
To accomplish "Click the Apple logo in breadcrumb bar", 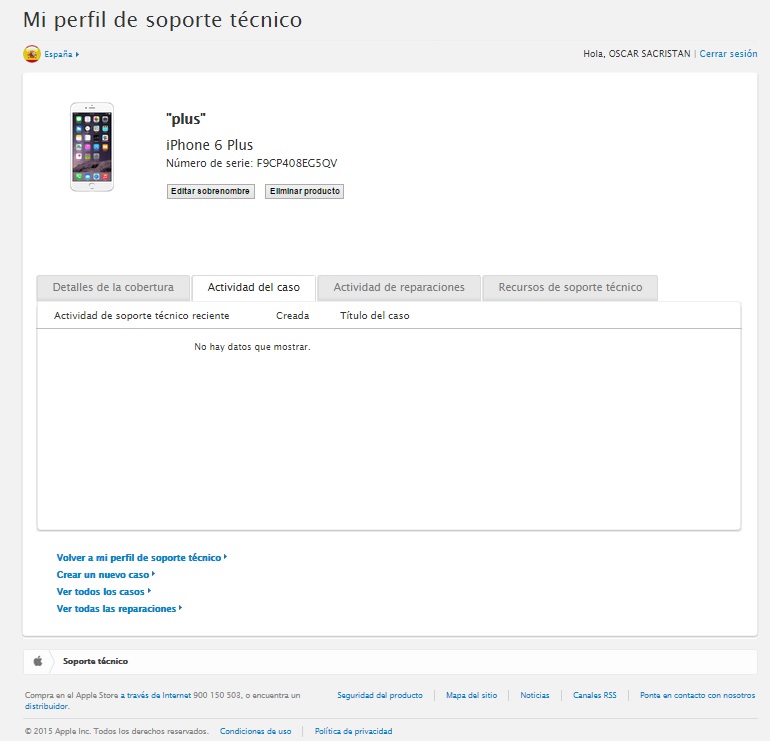I will (x=38, y=661).
